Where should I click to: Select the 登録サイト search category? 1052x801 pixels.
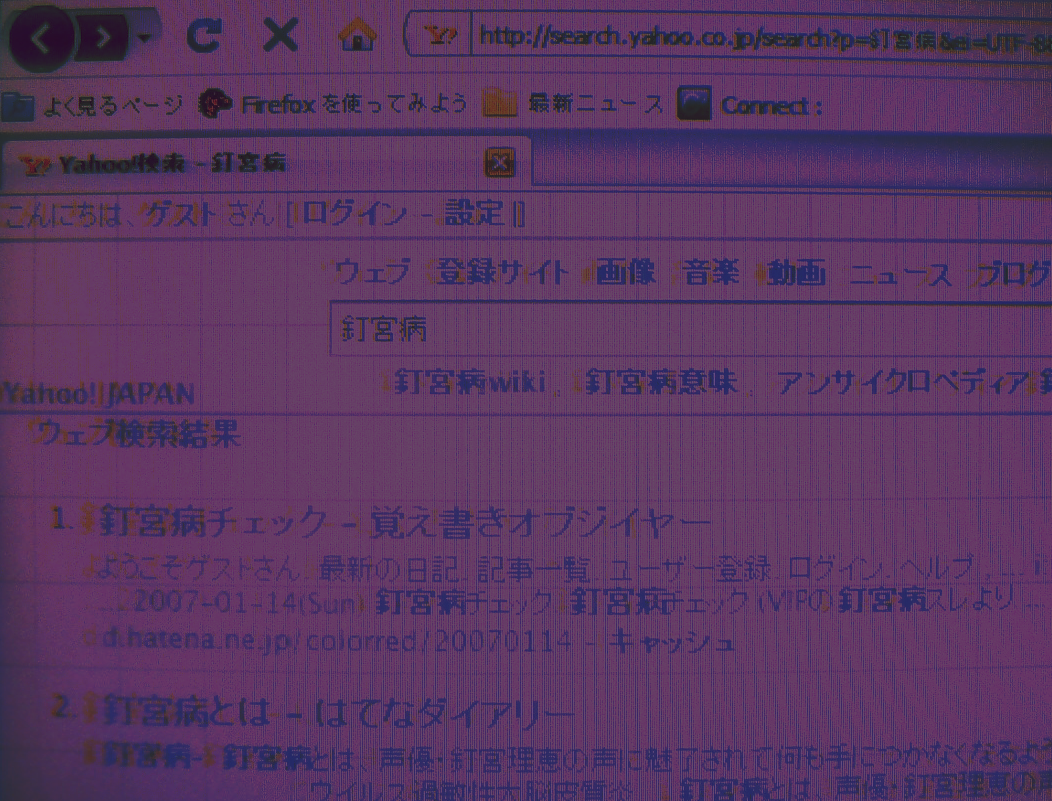pos(502,273)
